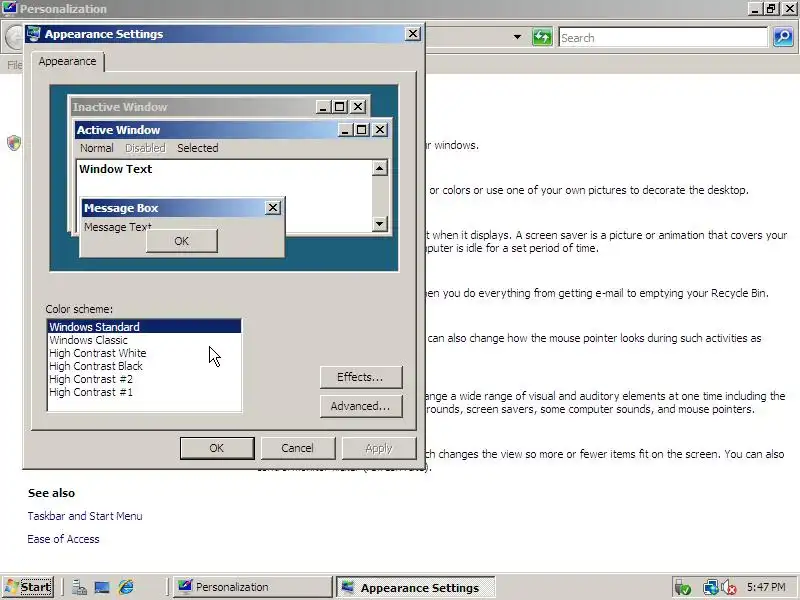Cancel the Appearance Settings dialog
The image size is (800, 600).
pos(297,448)
